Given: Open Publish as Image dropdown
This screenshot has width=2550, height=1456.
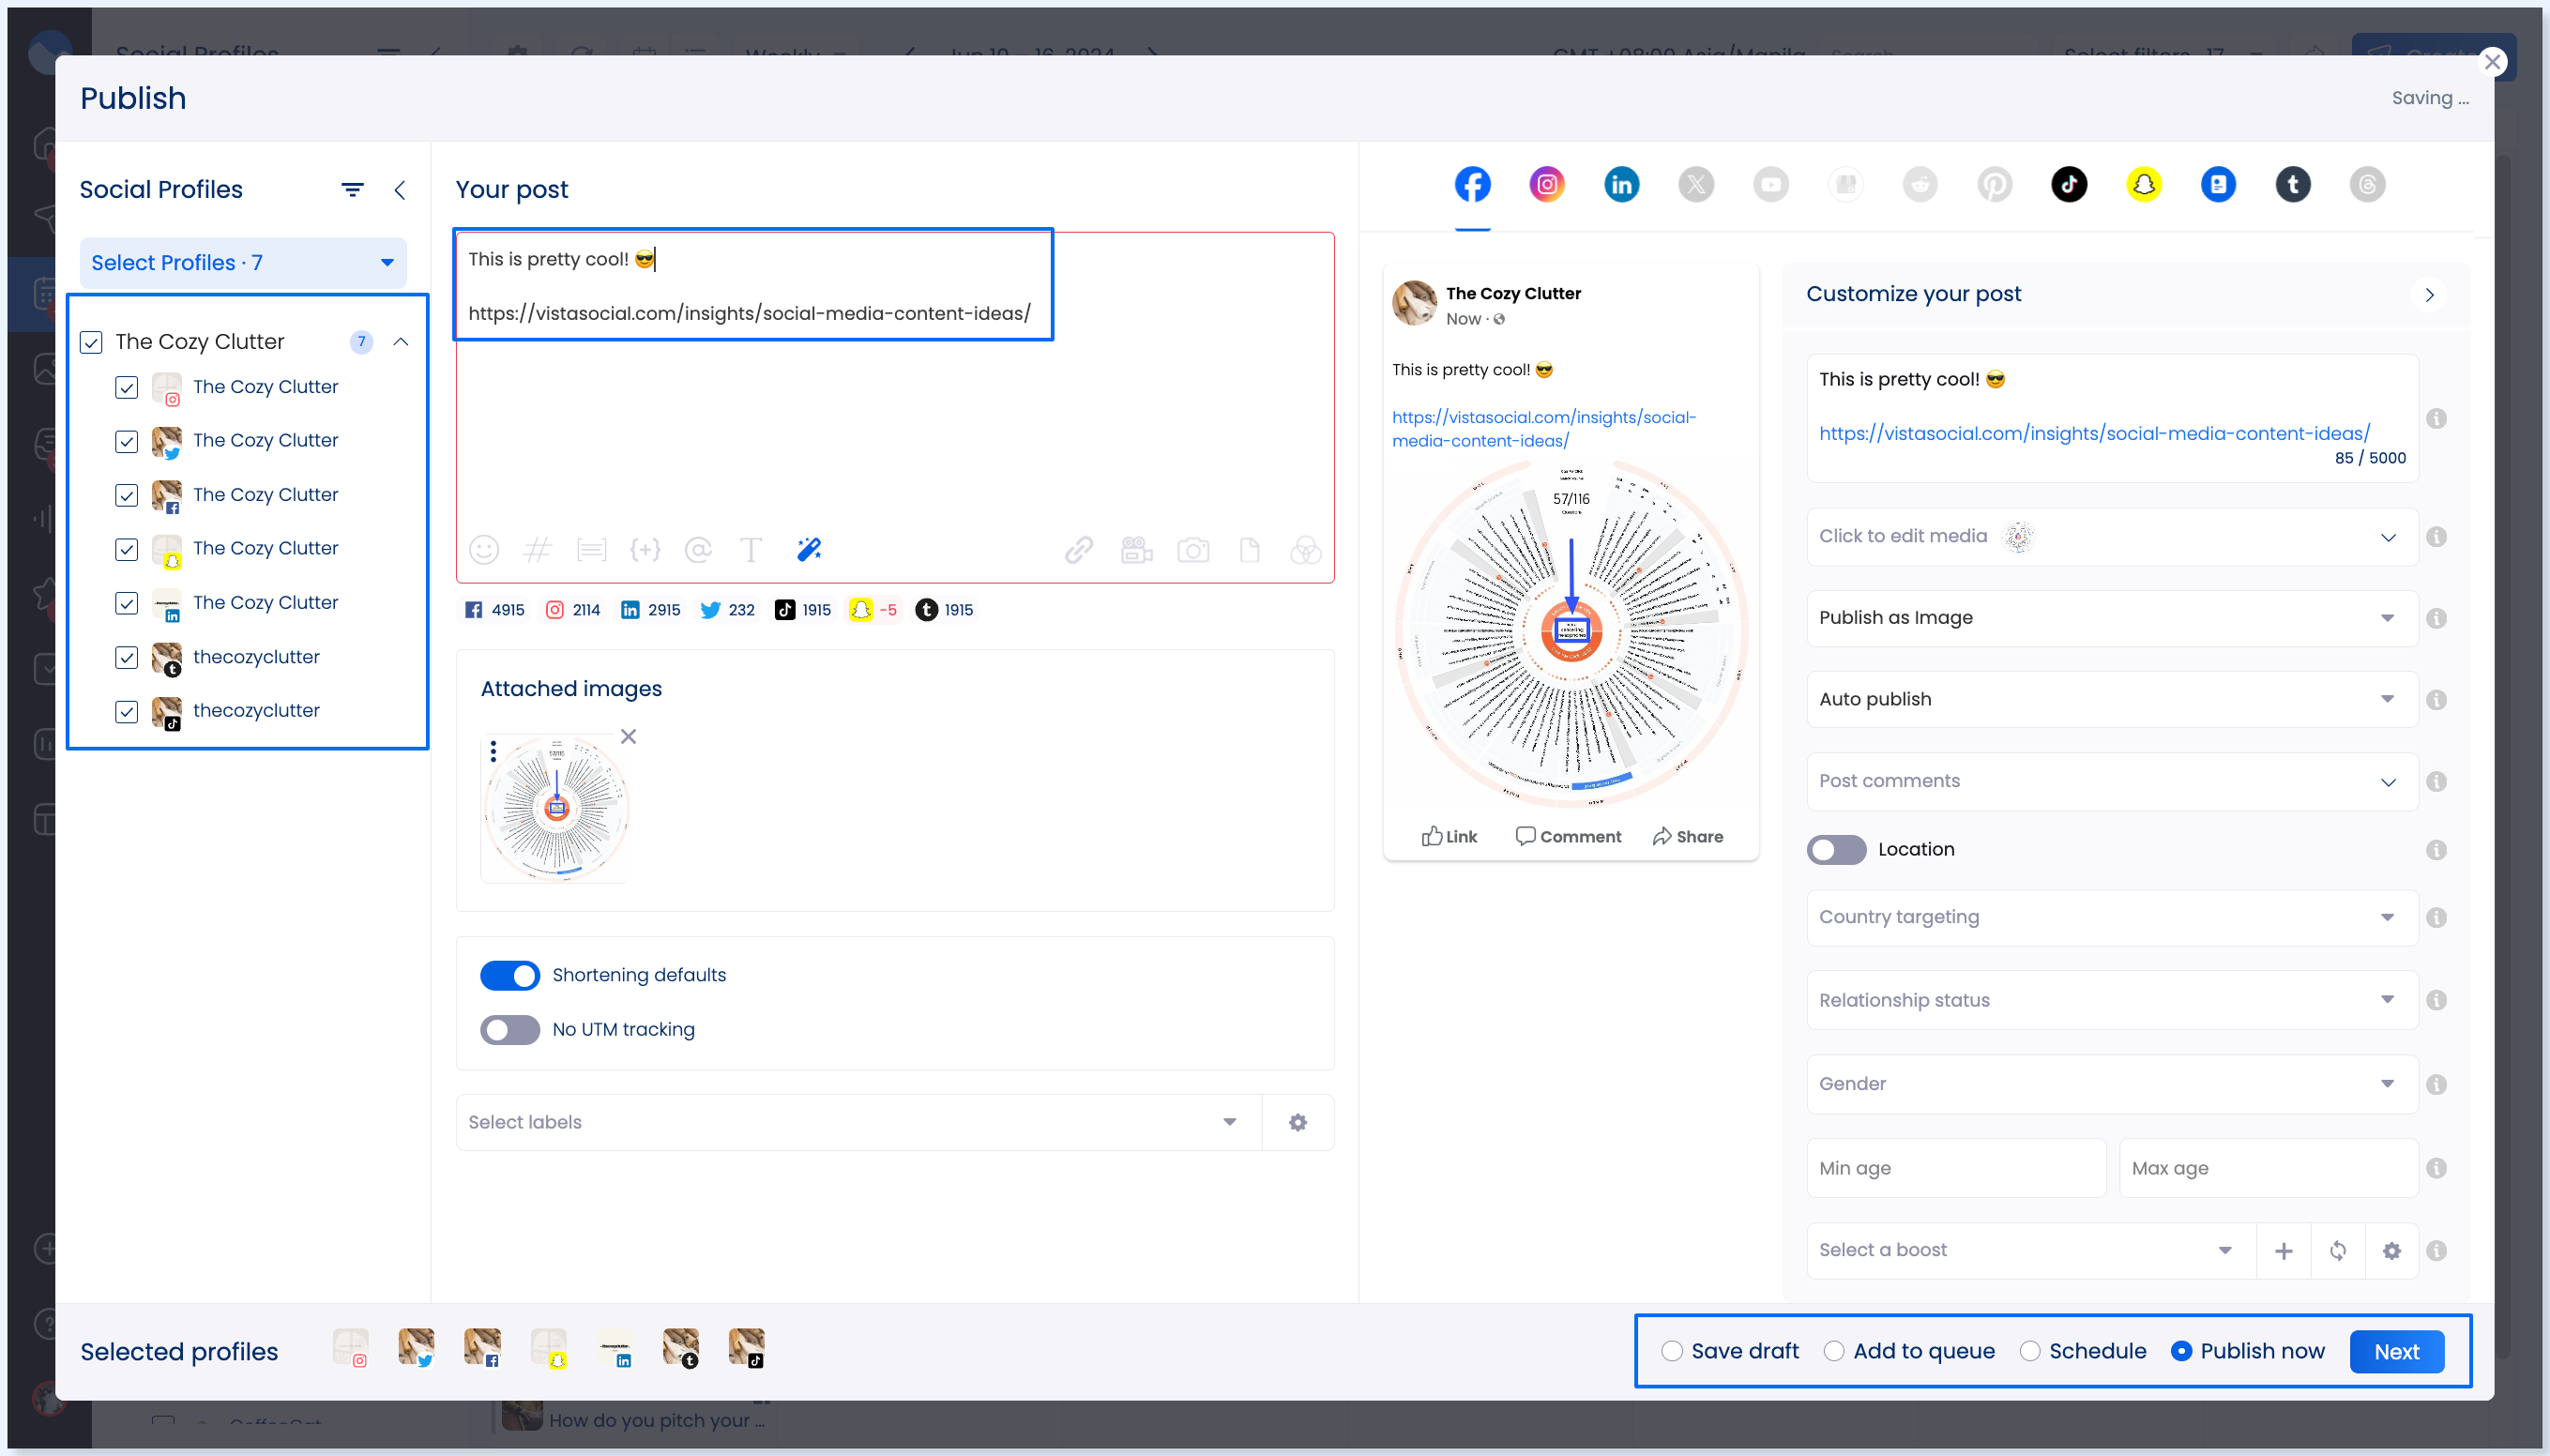Looking at the screenshot, I should [2112, 618].
